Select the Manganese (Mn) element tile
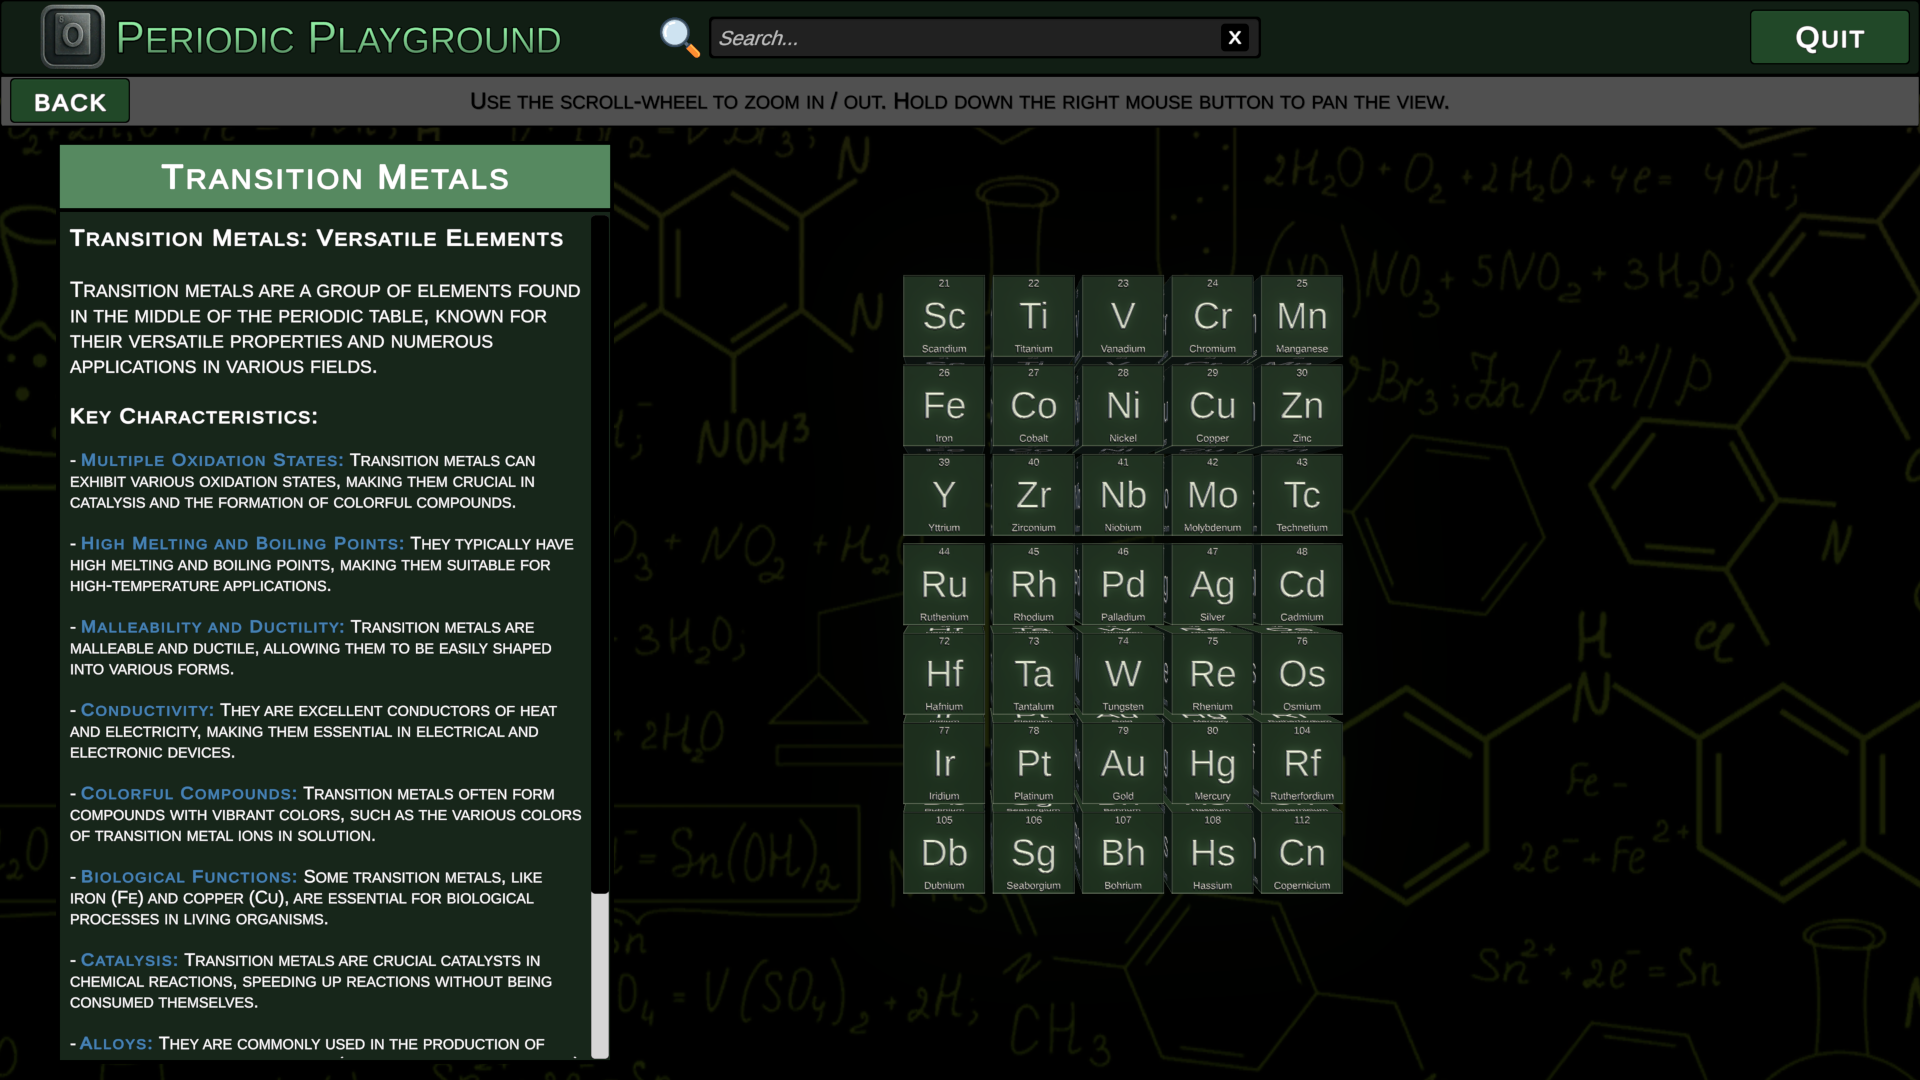1920x1080 pixels. [1302, 316]
